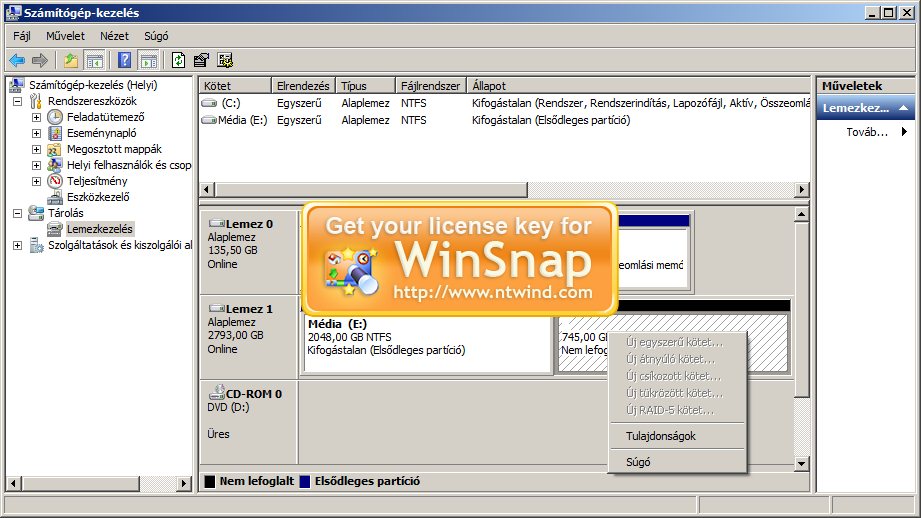The image size is (921, 518).
Task: Click the Megosztott mappák icon
Action: tap(55, 149)
